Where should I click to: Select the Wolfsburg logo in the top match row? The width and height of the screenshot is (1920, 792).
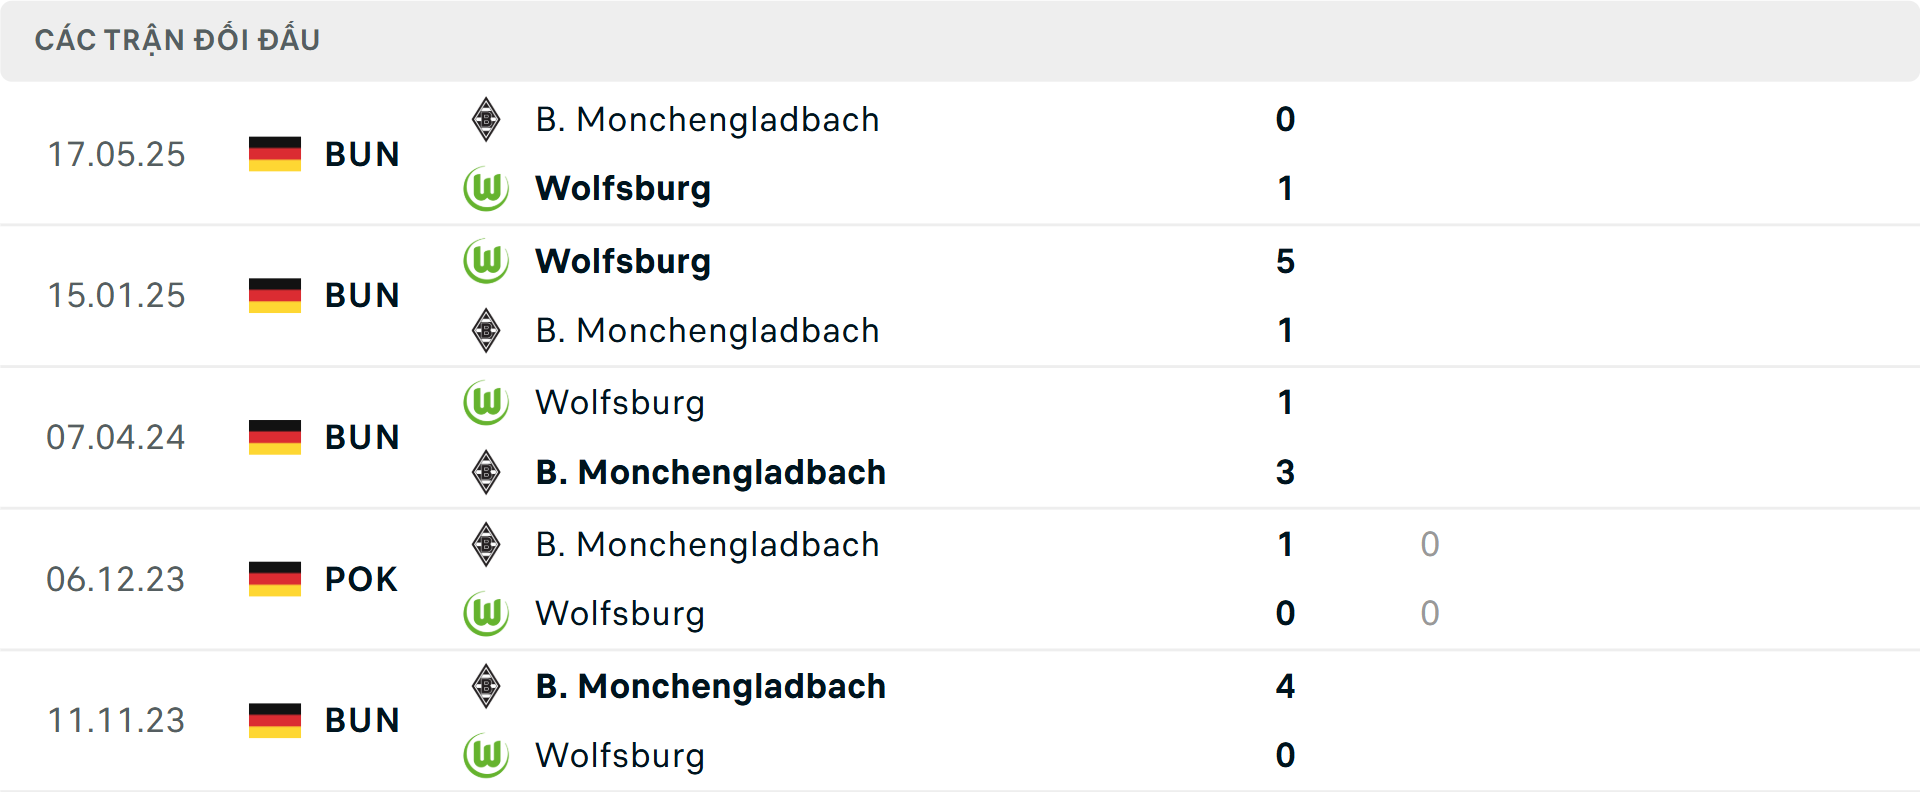coord(486,188)
